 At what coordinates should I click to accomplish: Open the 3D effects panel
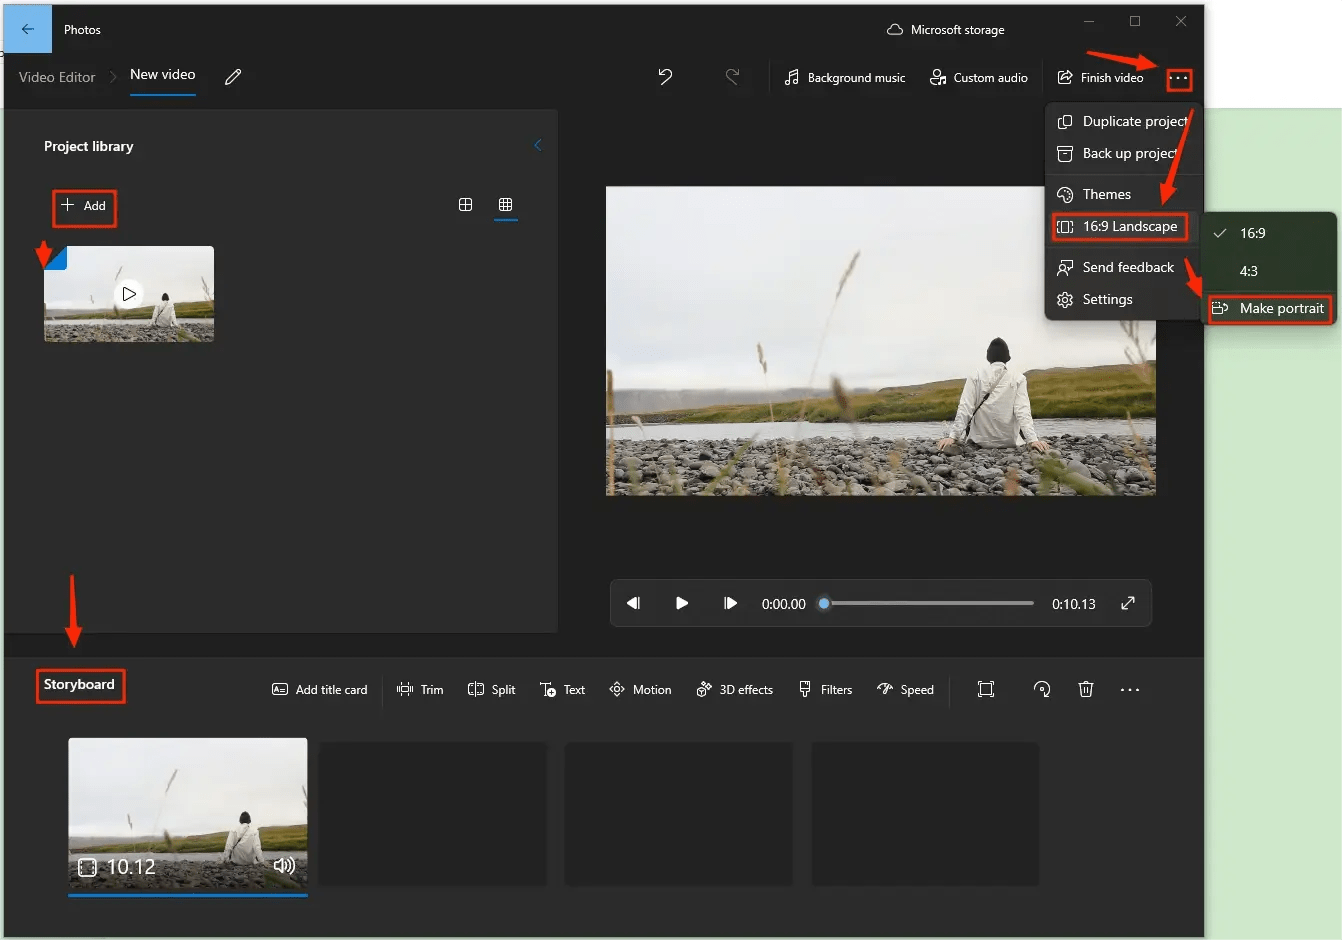coord(735,689)
